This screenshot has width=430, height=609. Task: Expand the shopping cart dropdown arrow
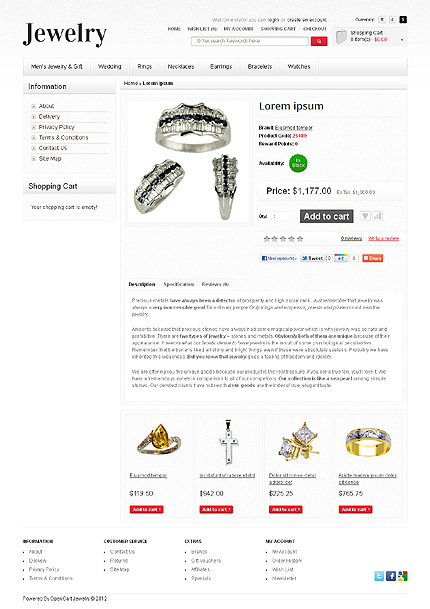402,40
